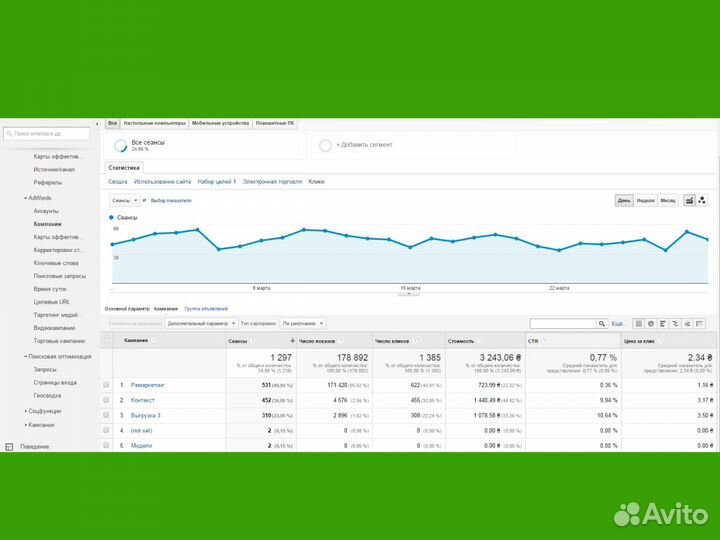Toggle the select-all checkbox in table header
Screen dimensions: 720x540
(106, 340)
